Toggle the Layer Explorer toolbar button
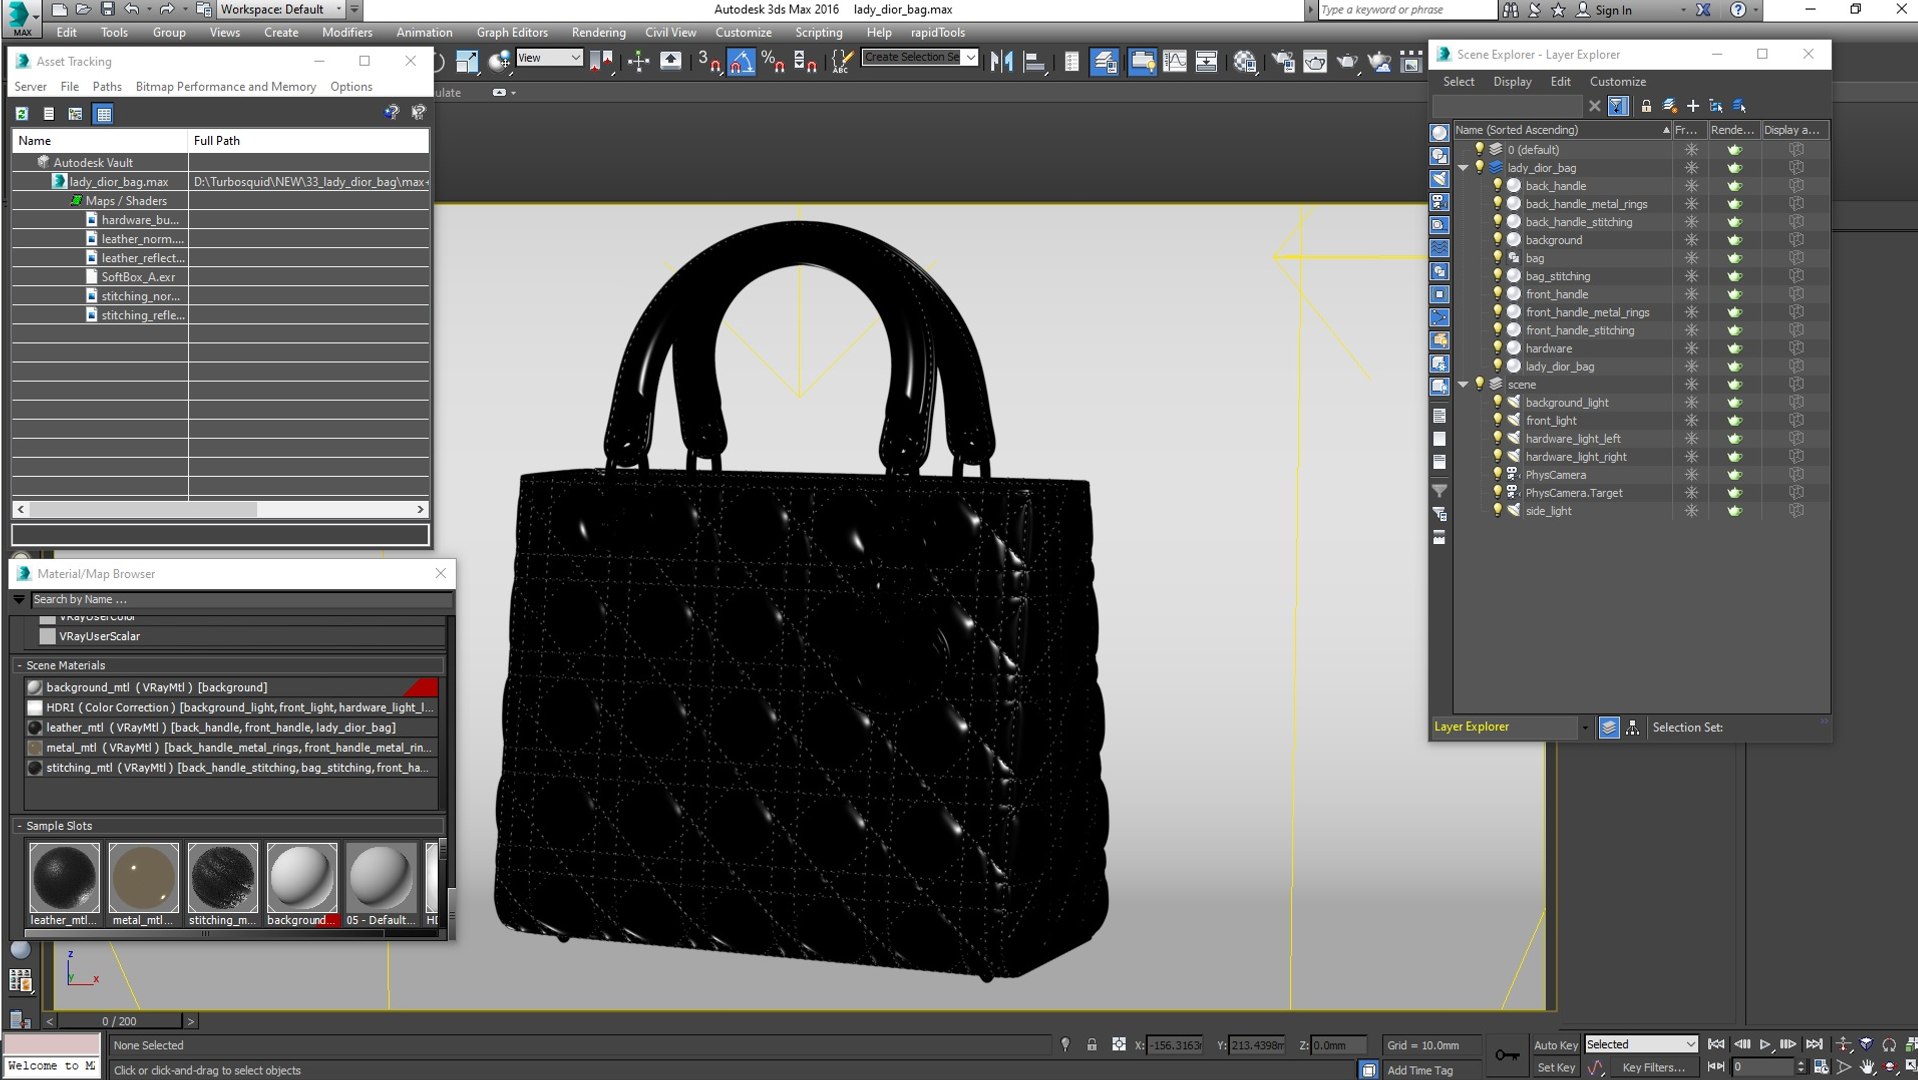Viewport: 1918px width, 1080px height. [1104, 62]
